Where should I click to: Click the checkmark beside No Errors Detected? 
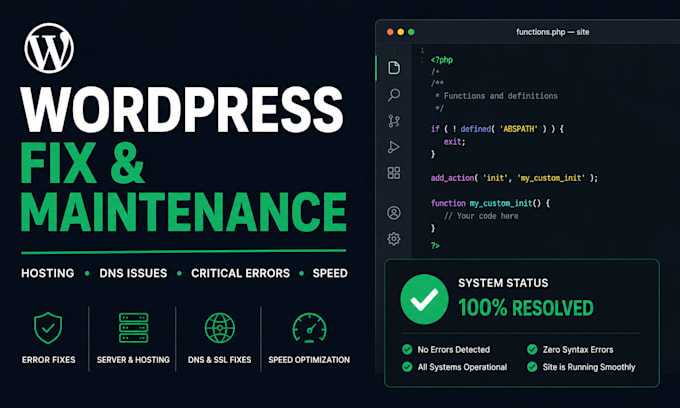407,349
